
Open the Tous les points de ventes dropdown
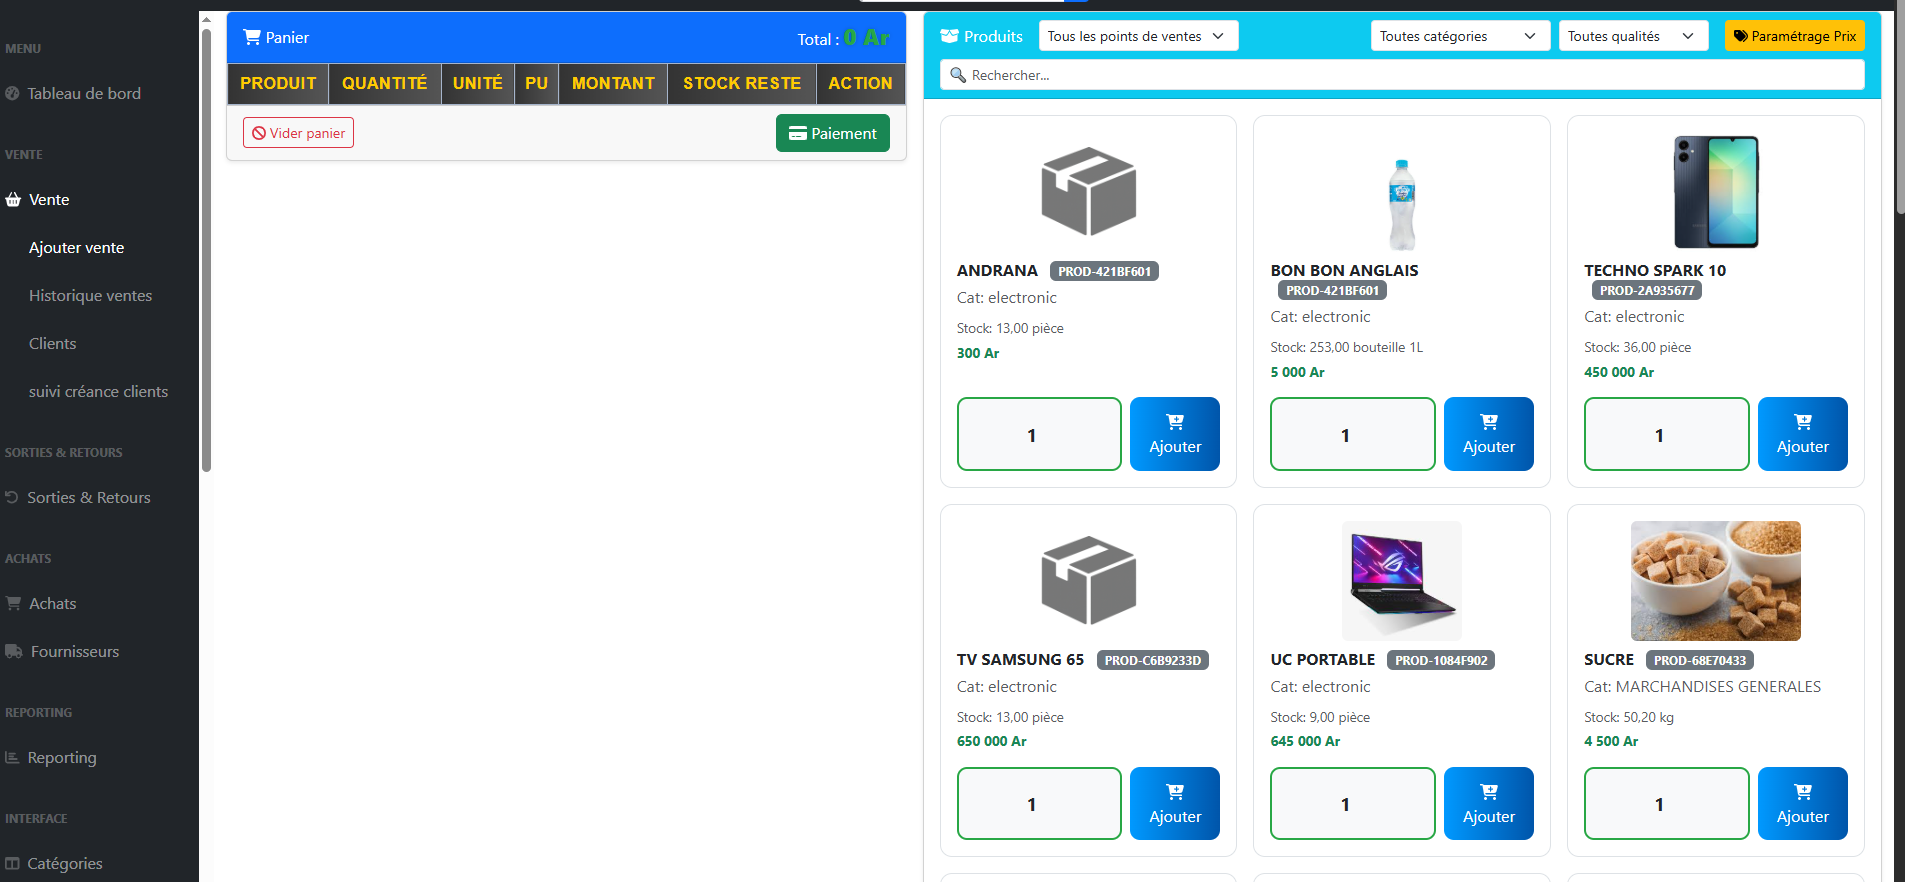click(1137, 36)
